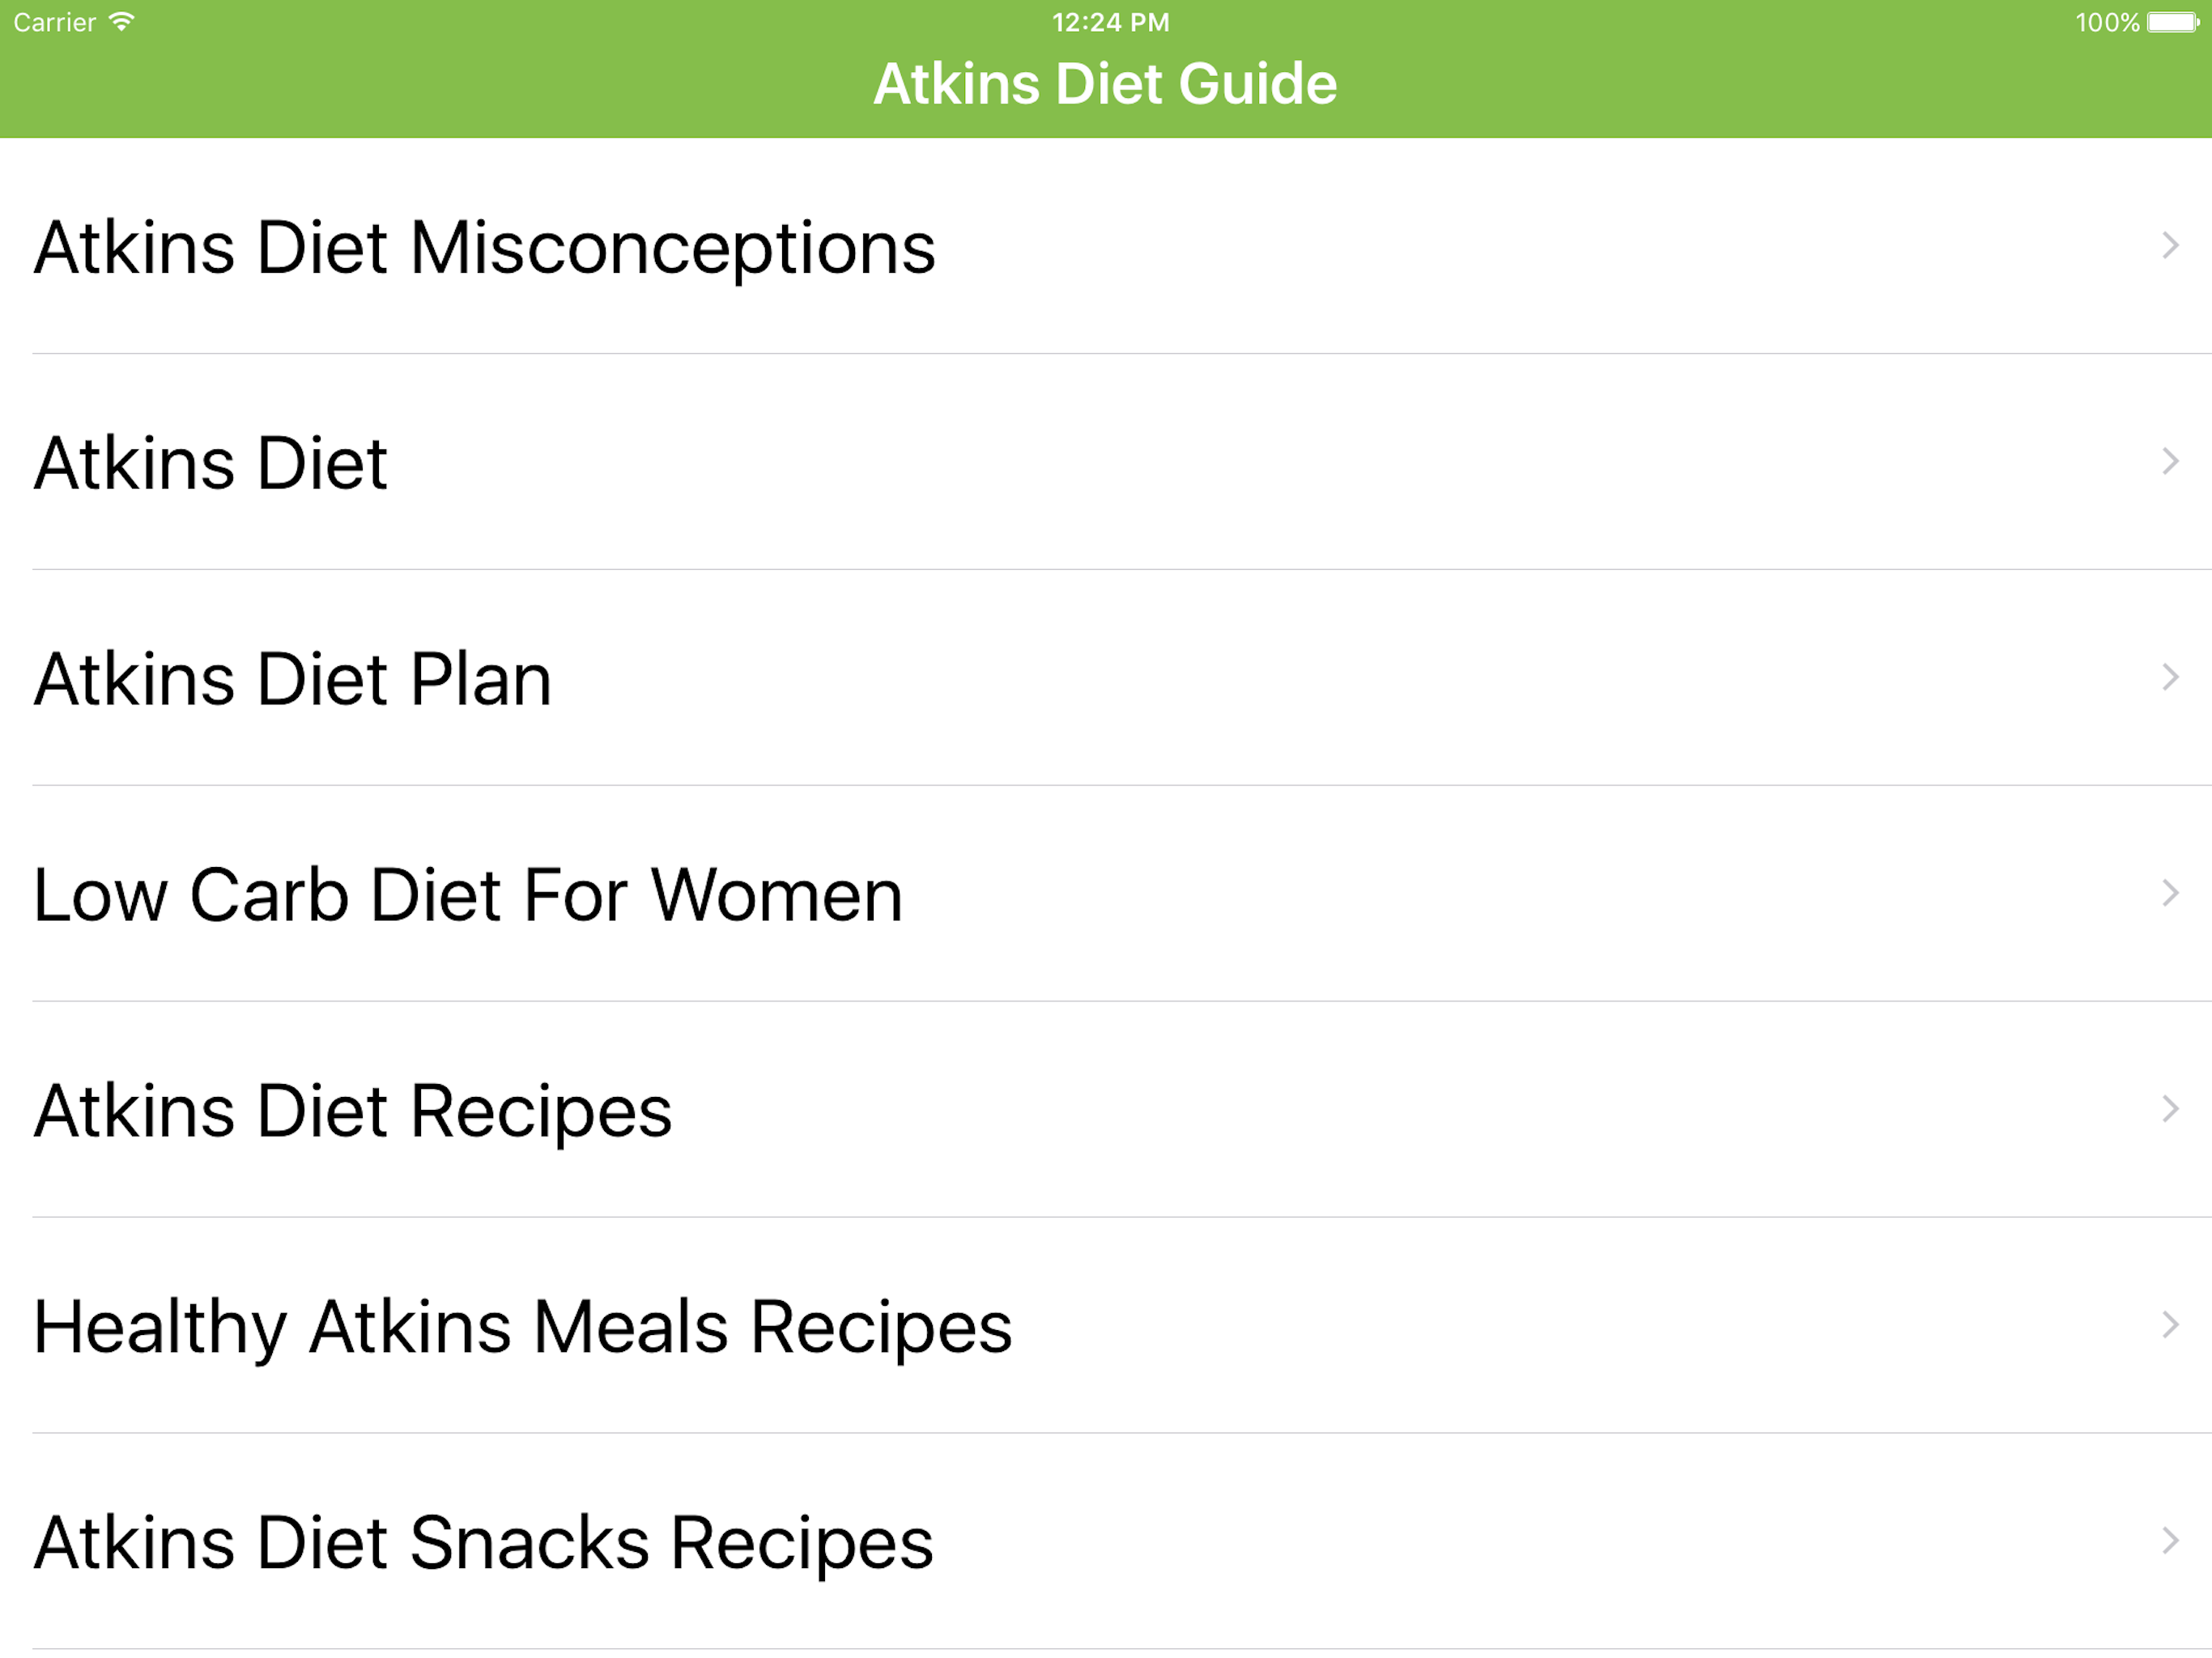Open Atkins Diet Snacks Recipes

pyautogui.click(x=484, y=1543)
